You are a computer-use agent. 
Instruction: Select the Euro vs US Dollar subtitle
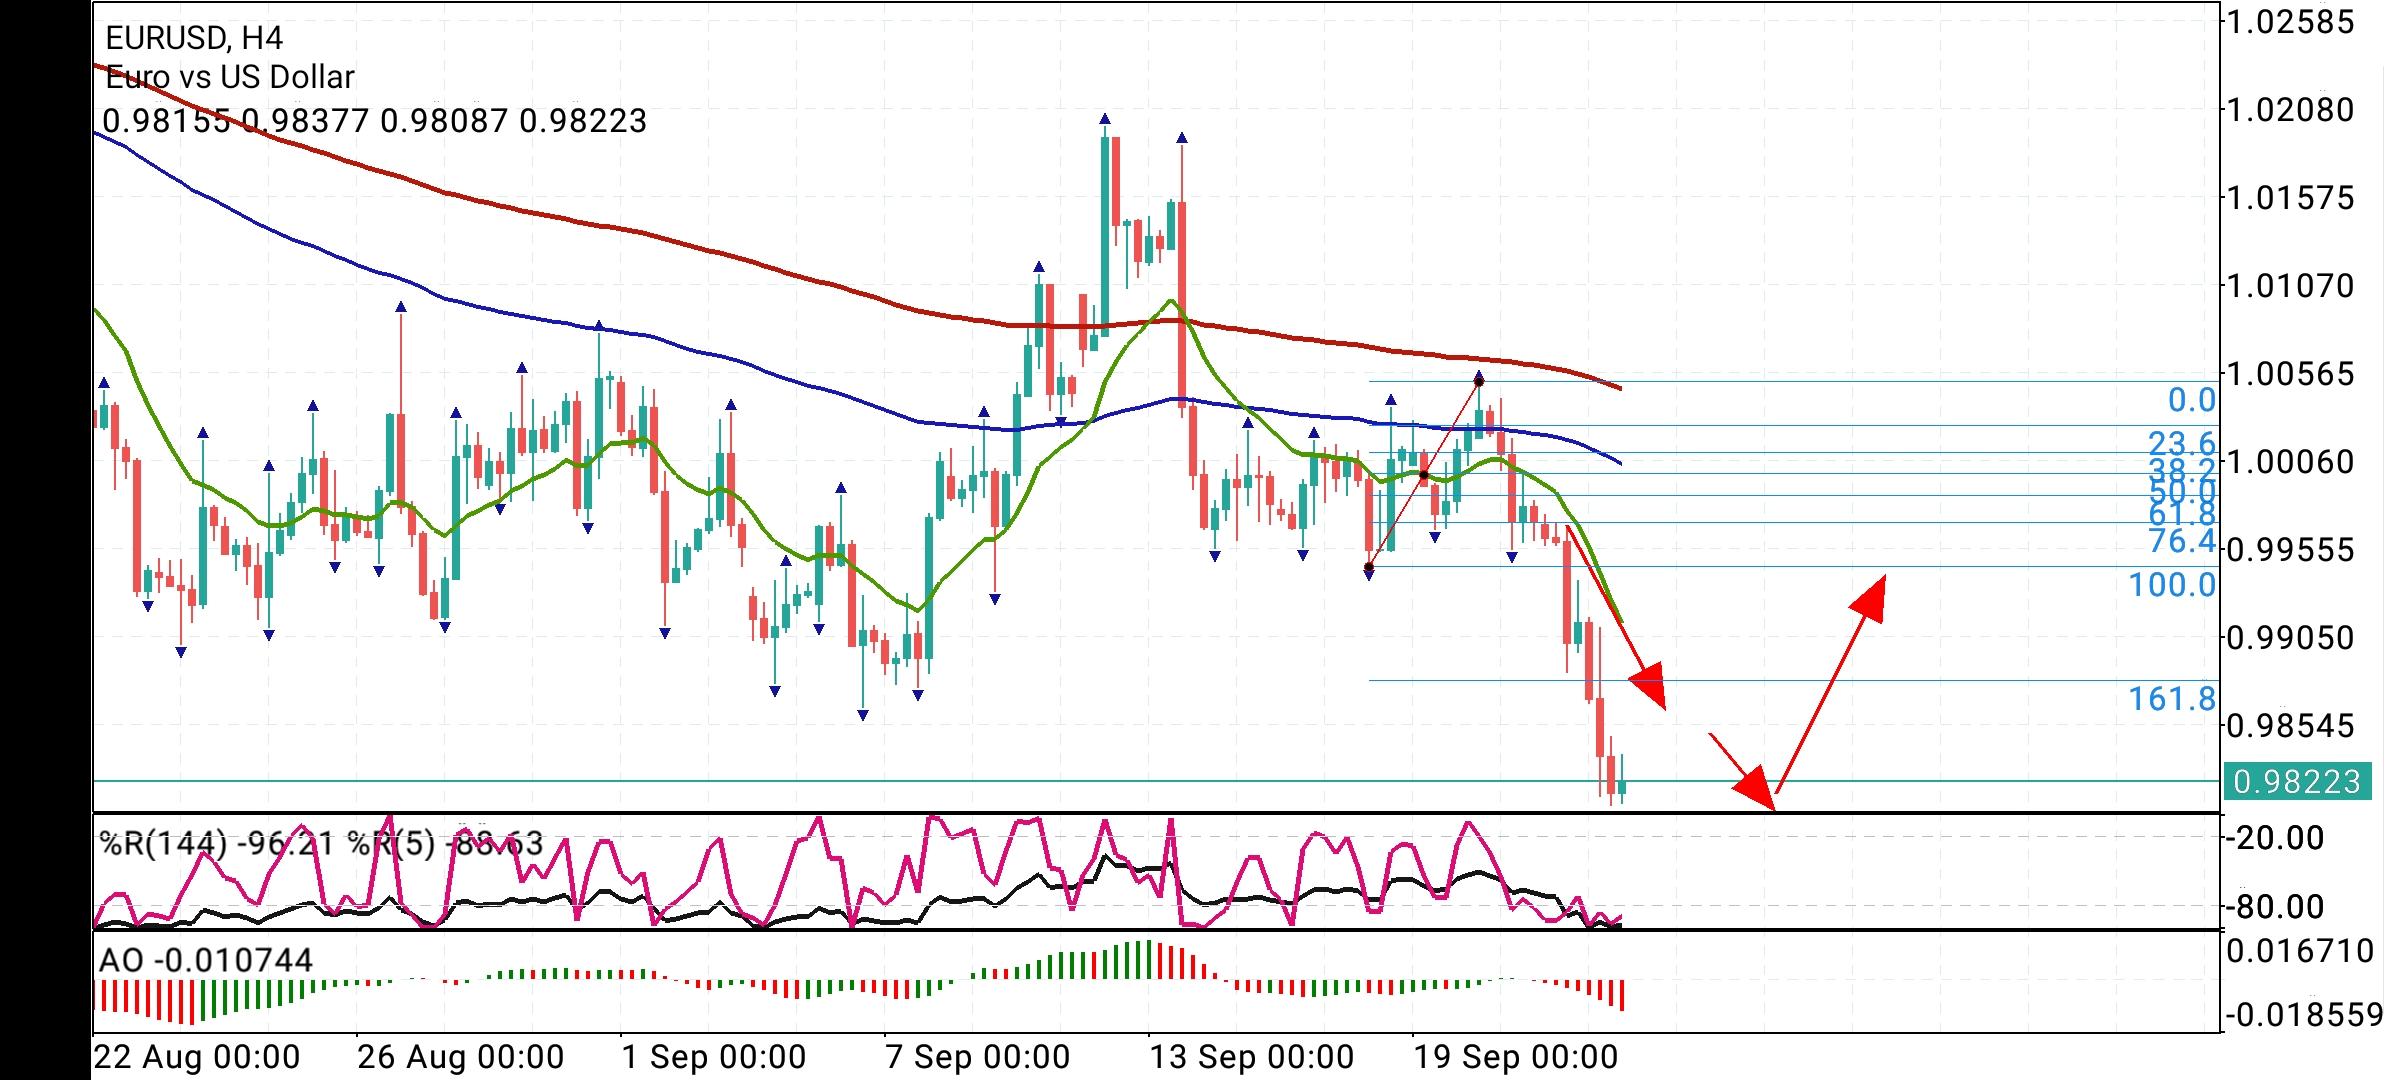(230, 77)
